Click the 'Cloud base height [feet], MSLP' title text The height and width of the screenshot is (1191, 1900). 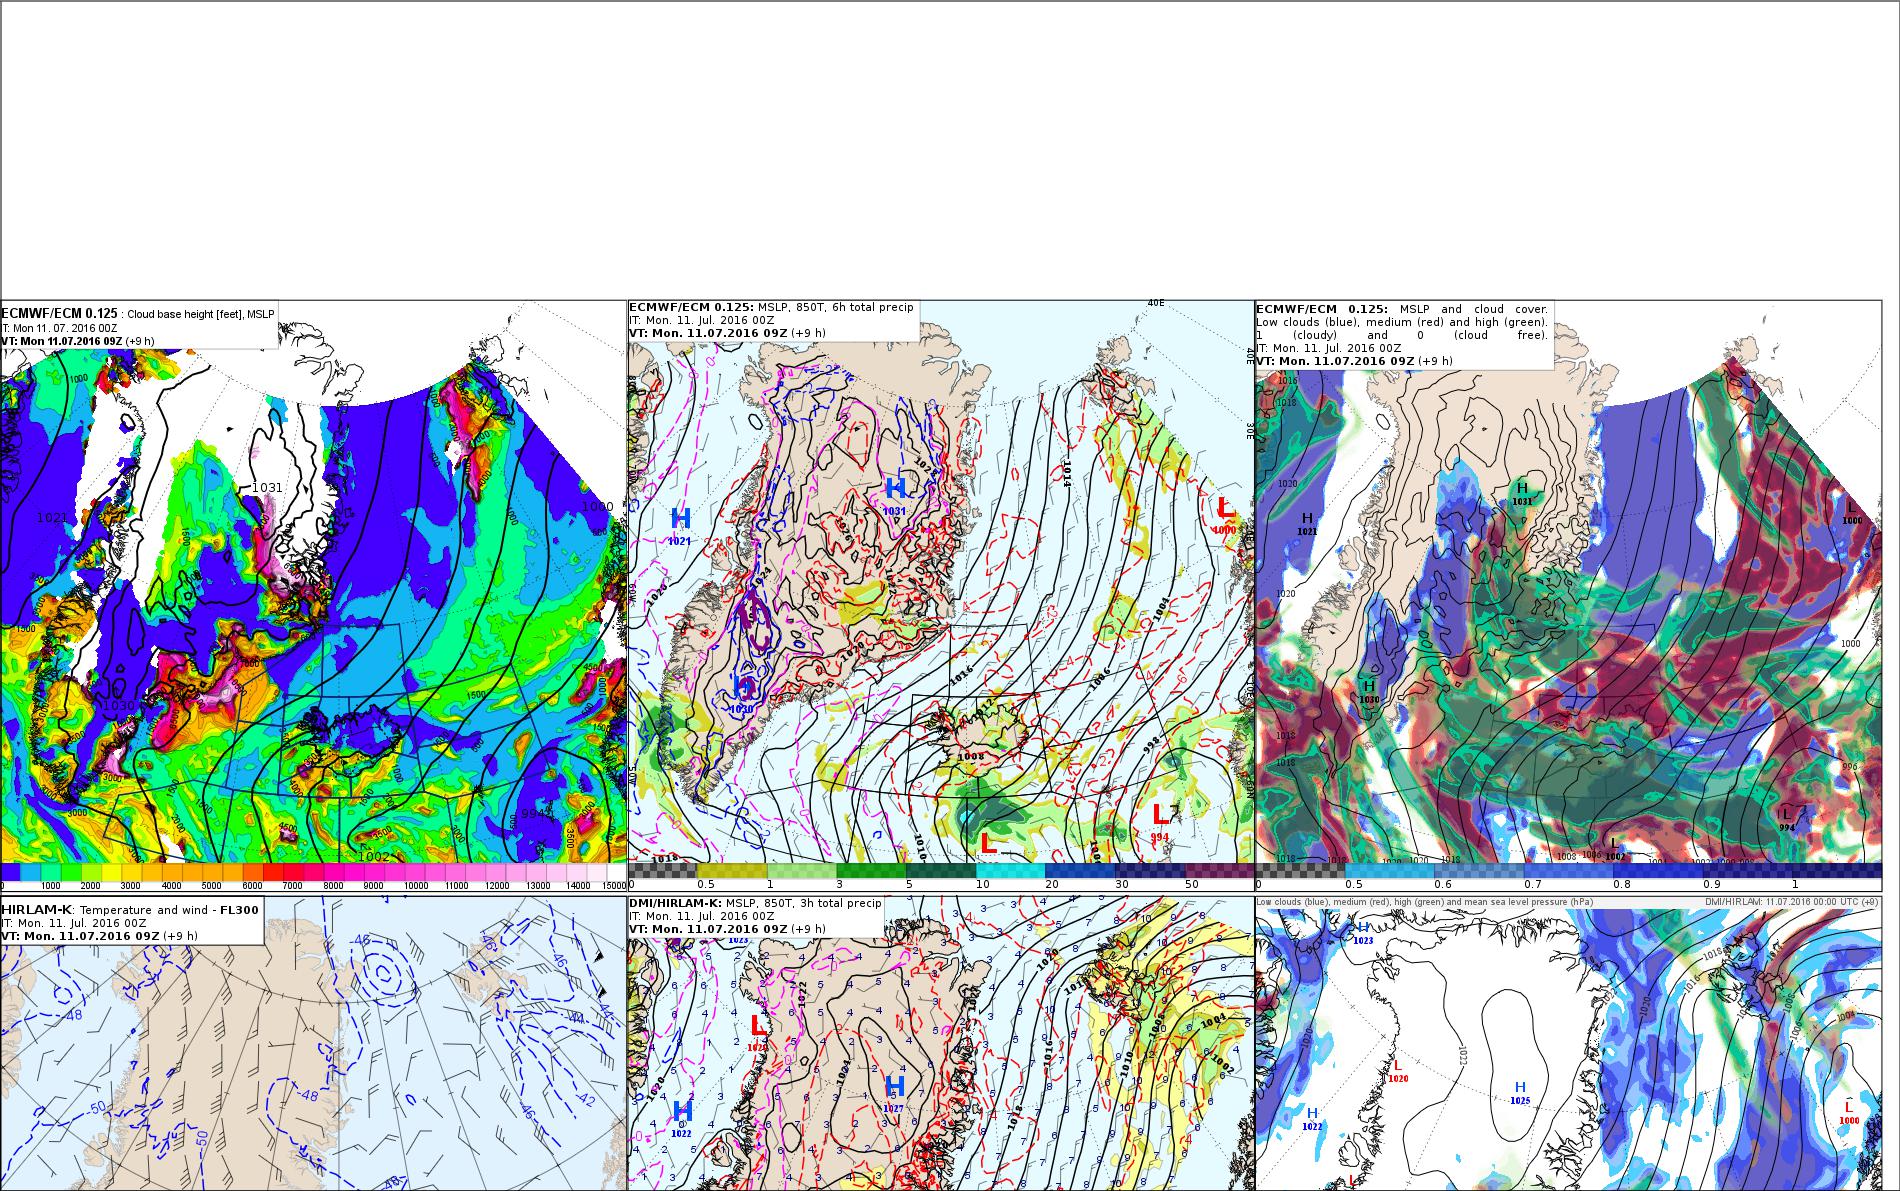pos(201,314)
